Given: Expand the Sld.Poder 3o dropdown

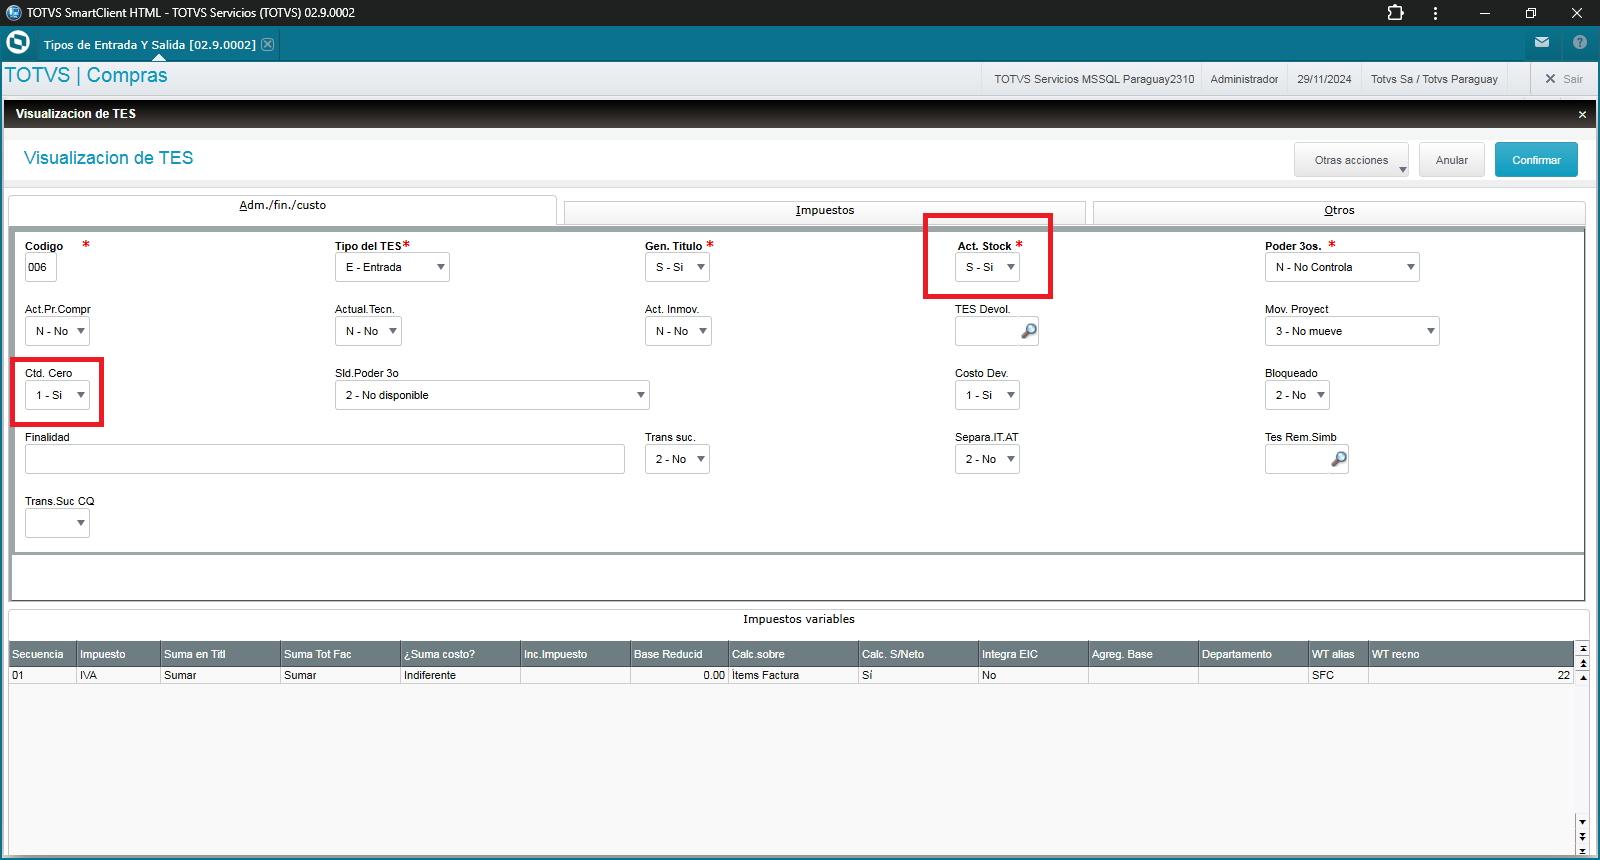Looking at the screenshot, I should pyautogui.click(x=492, y=395).
